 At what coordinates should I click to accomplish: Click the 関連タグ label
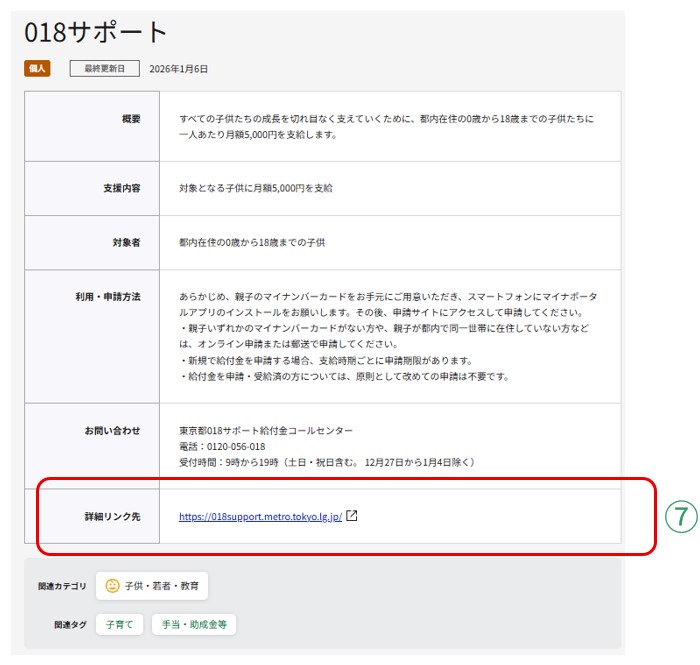point(70,625)
